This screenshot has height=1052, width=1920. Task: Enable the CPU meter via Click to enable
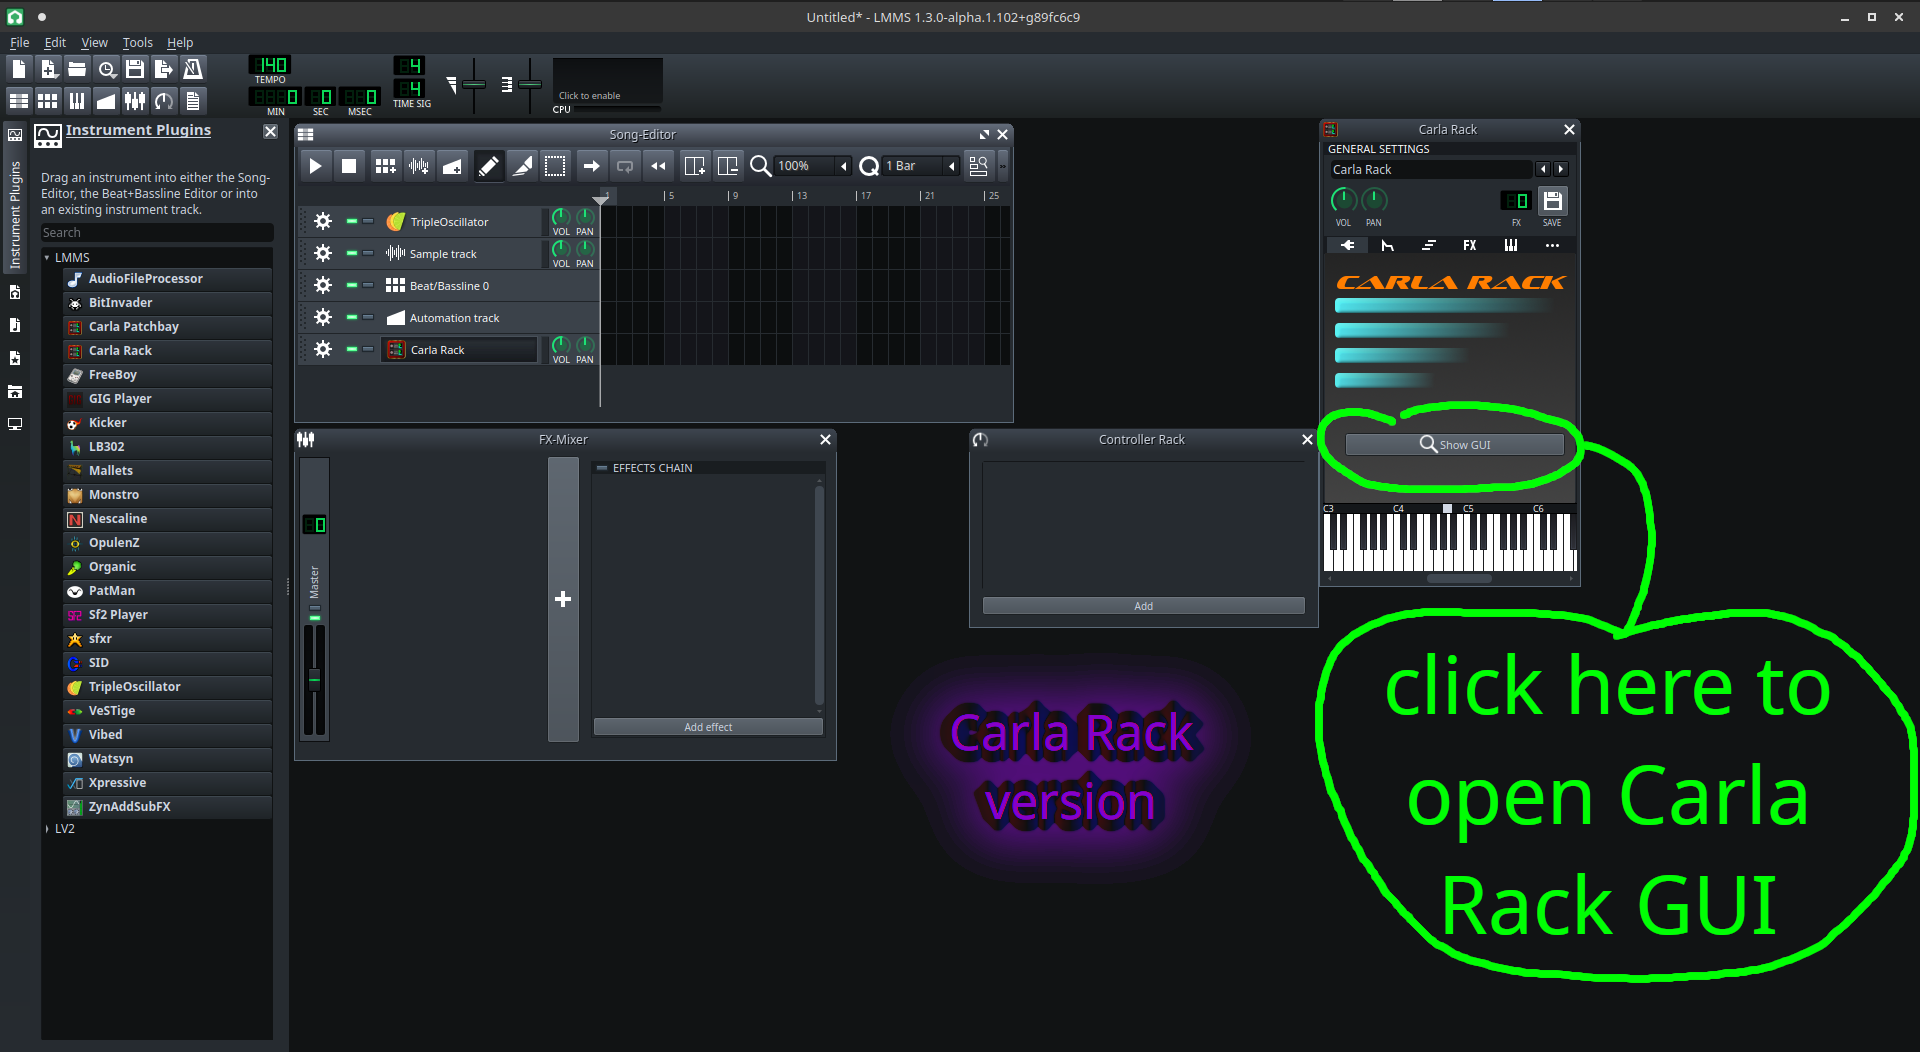tap(605, 95)
